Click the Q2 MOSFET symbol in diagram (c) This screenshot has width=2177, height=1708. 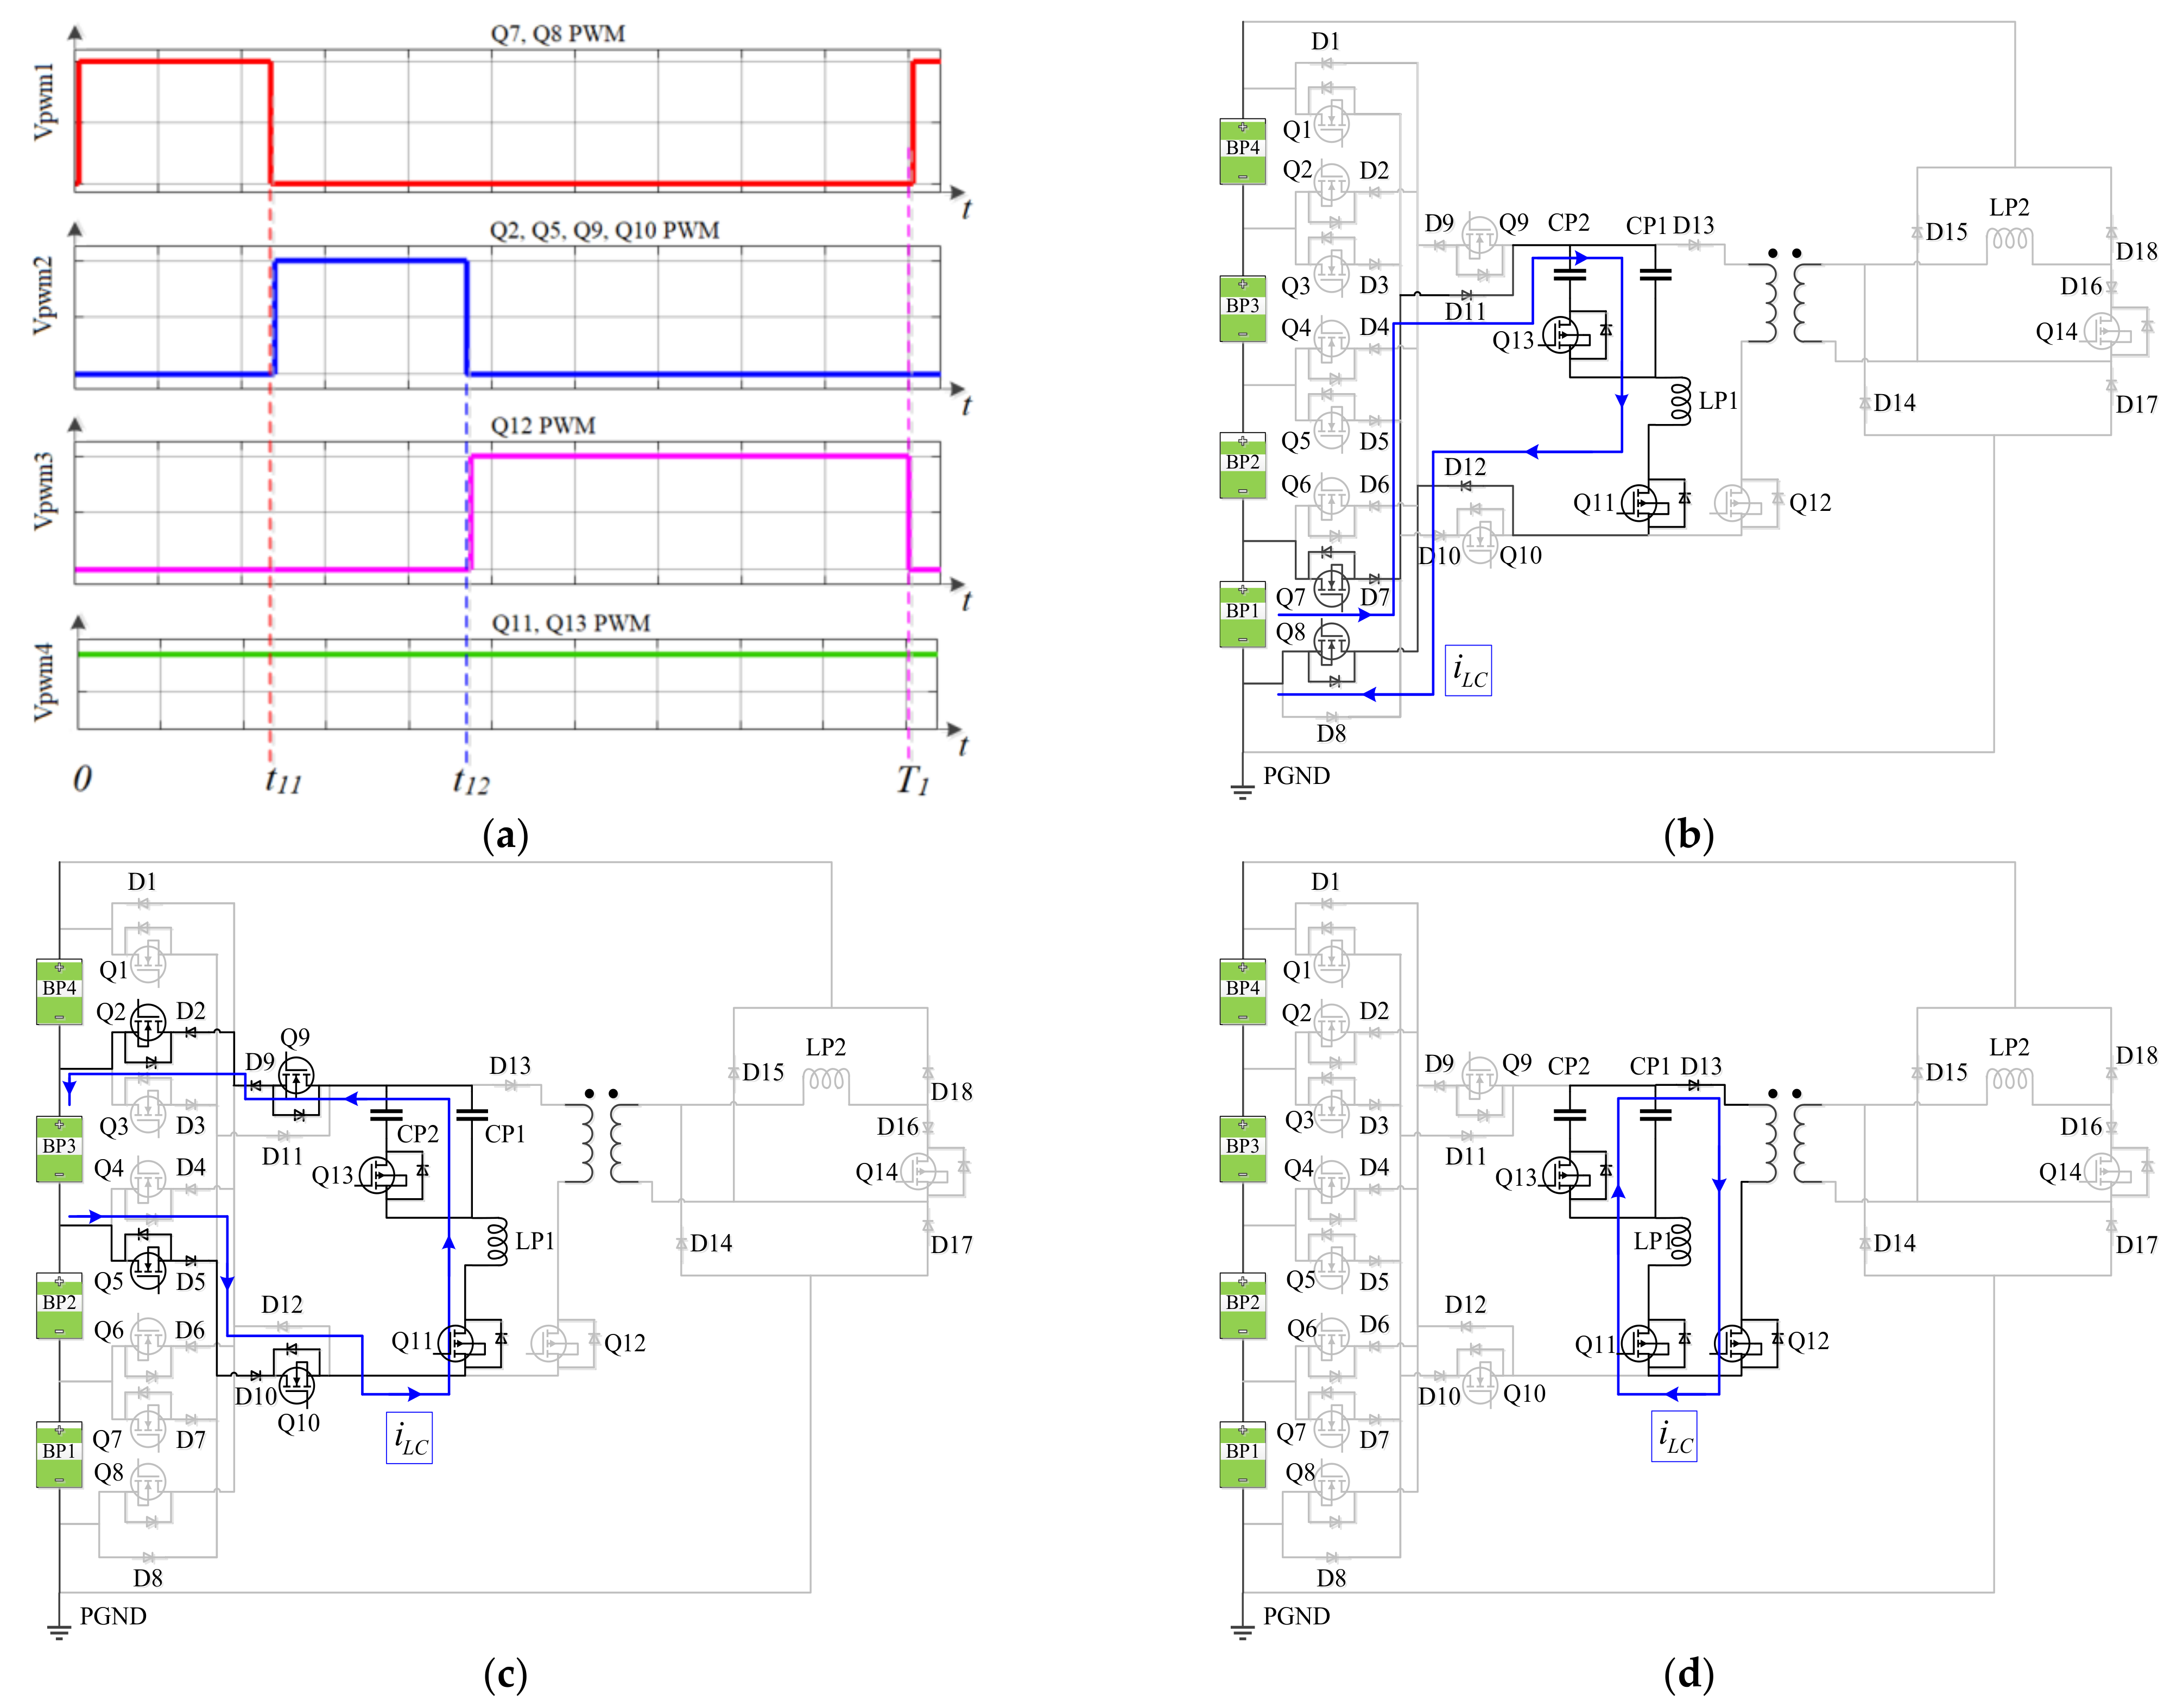(x=148, y=1024)
